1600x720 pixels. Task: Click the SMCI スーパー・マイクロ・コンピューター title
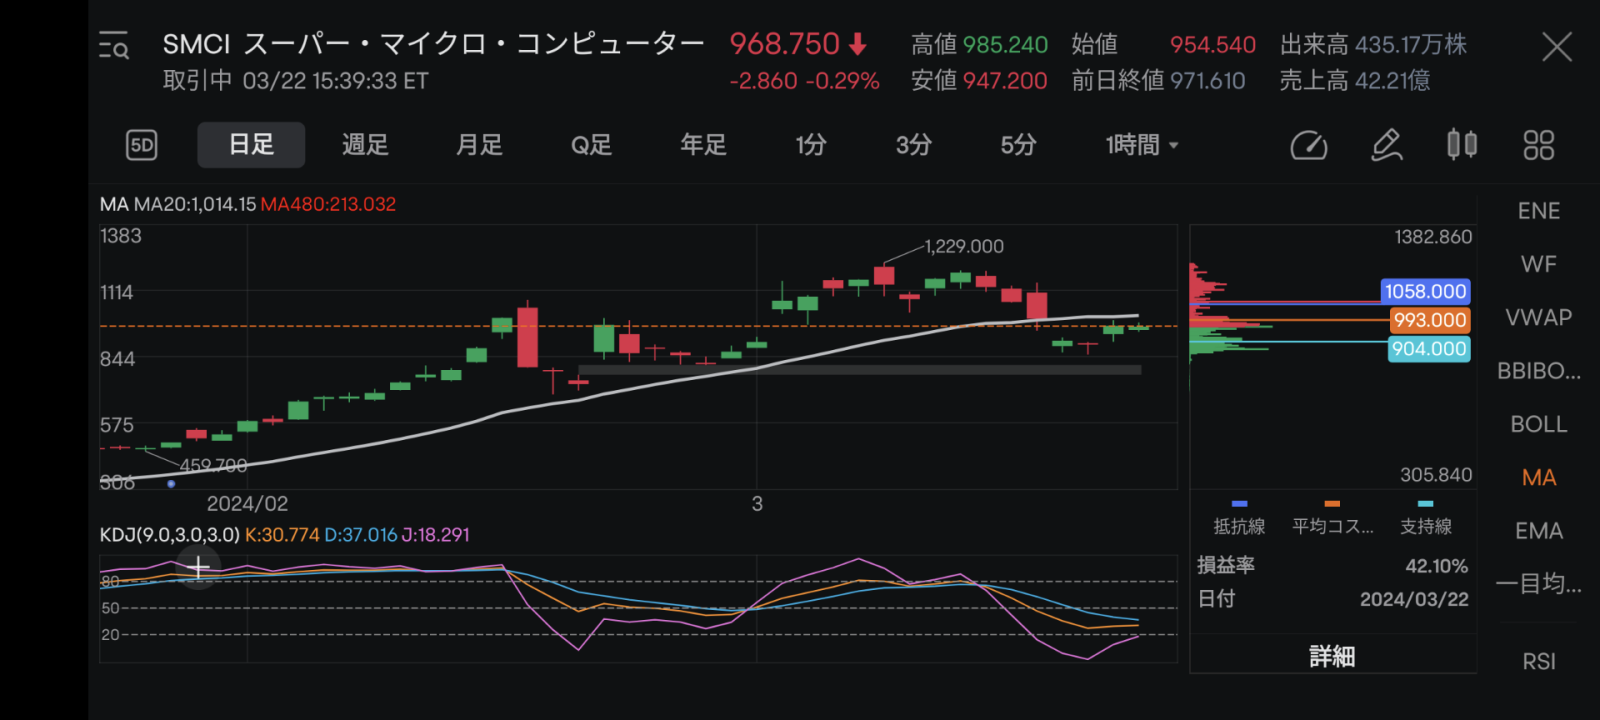[x=433, y=44]
